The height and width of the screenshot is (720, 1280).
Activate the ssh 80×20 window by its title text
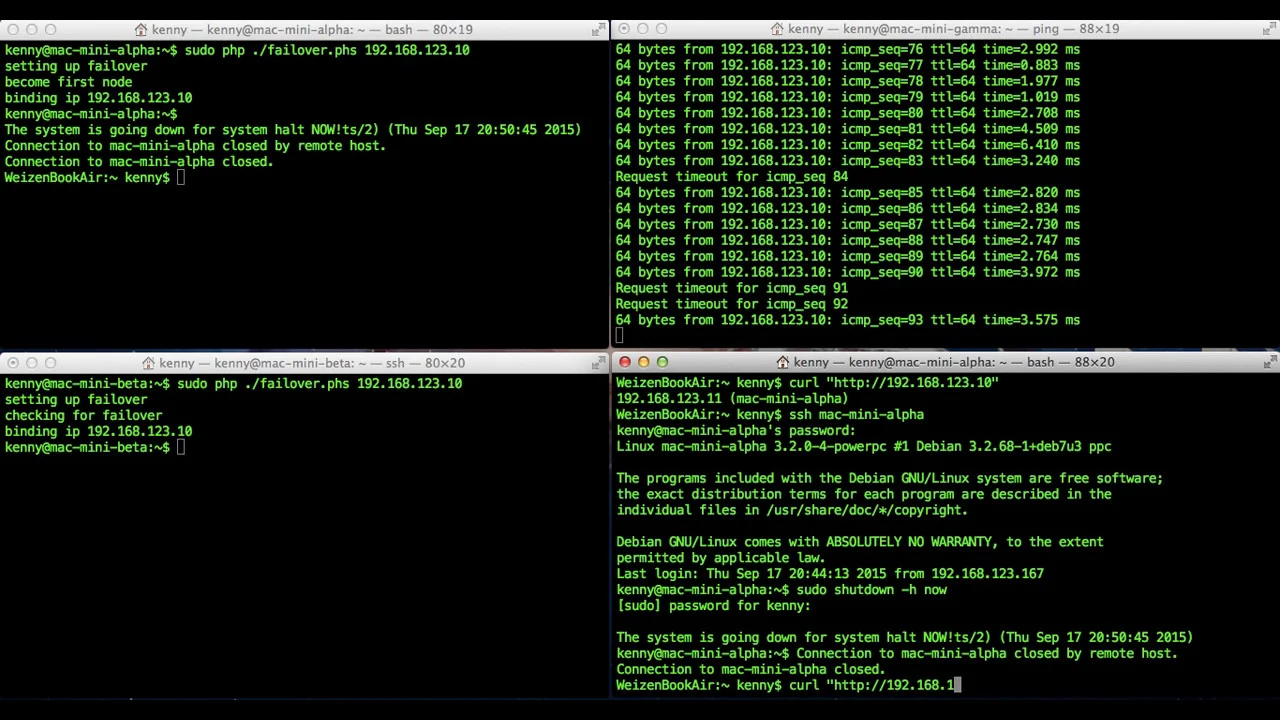[x=312, y=363]
